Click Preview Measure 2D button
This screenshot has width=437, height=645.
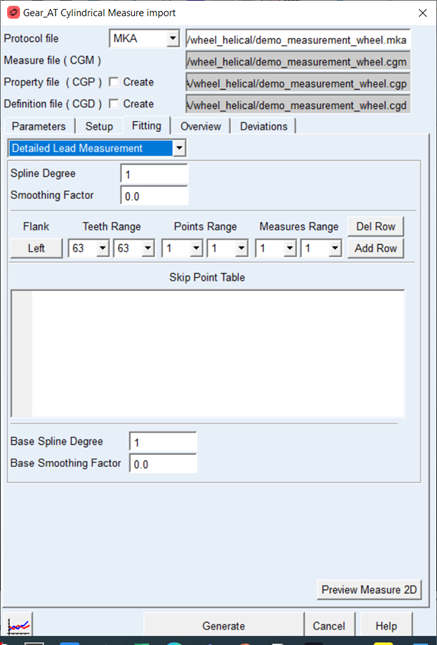pyautogui.click(x=369, y=589)
